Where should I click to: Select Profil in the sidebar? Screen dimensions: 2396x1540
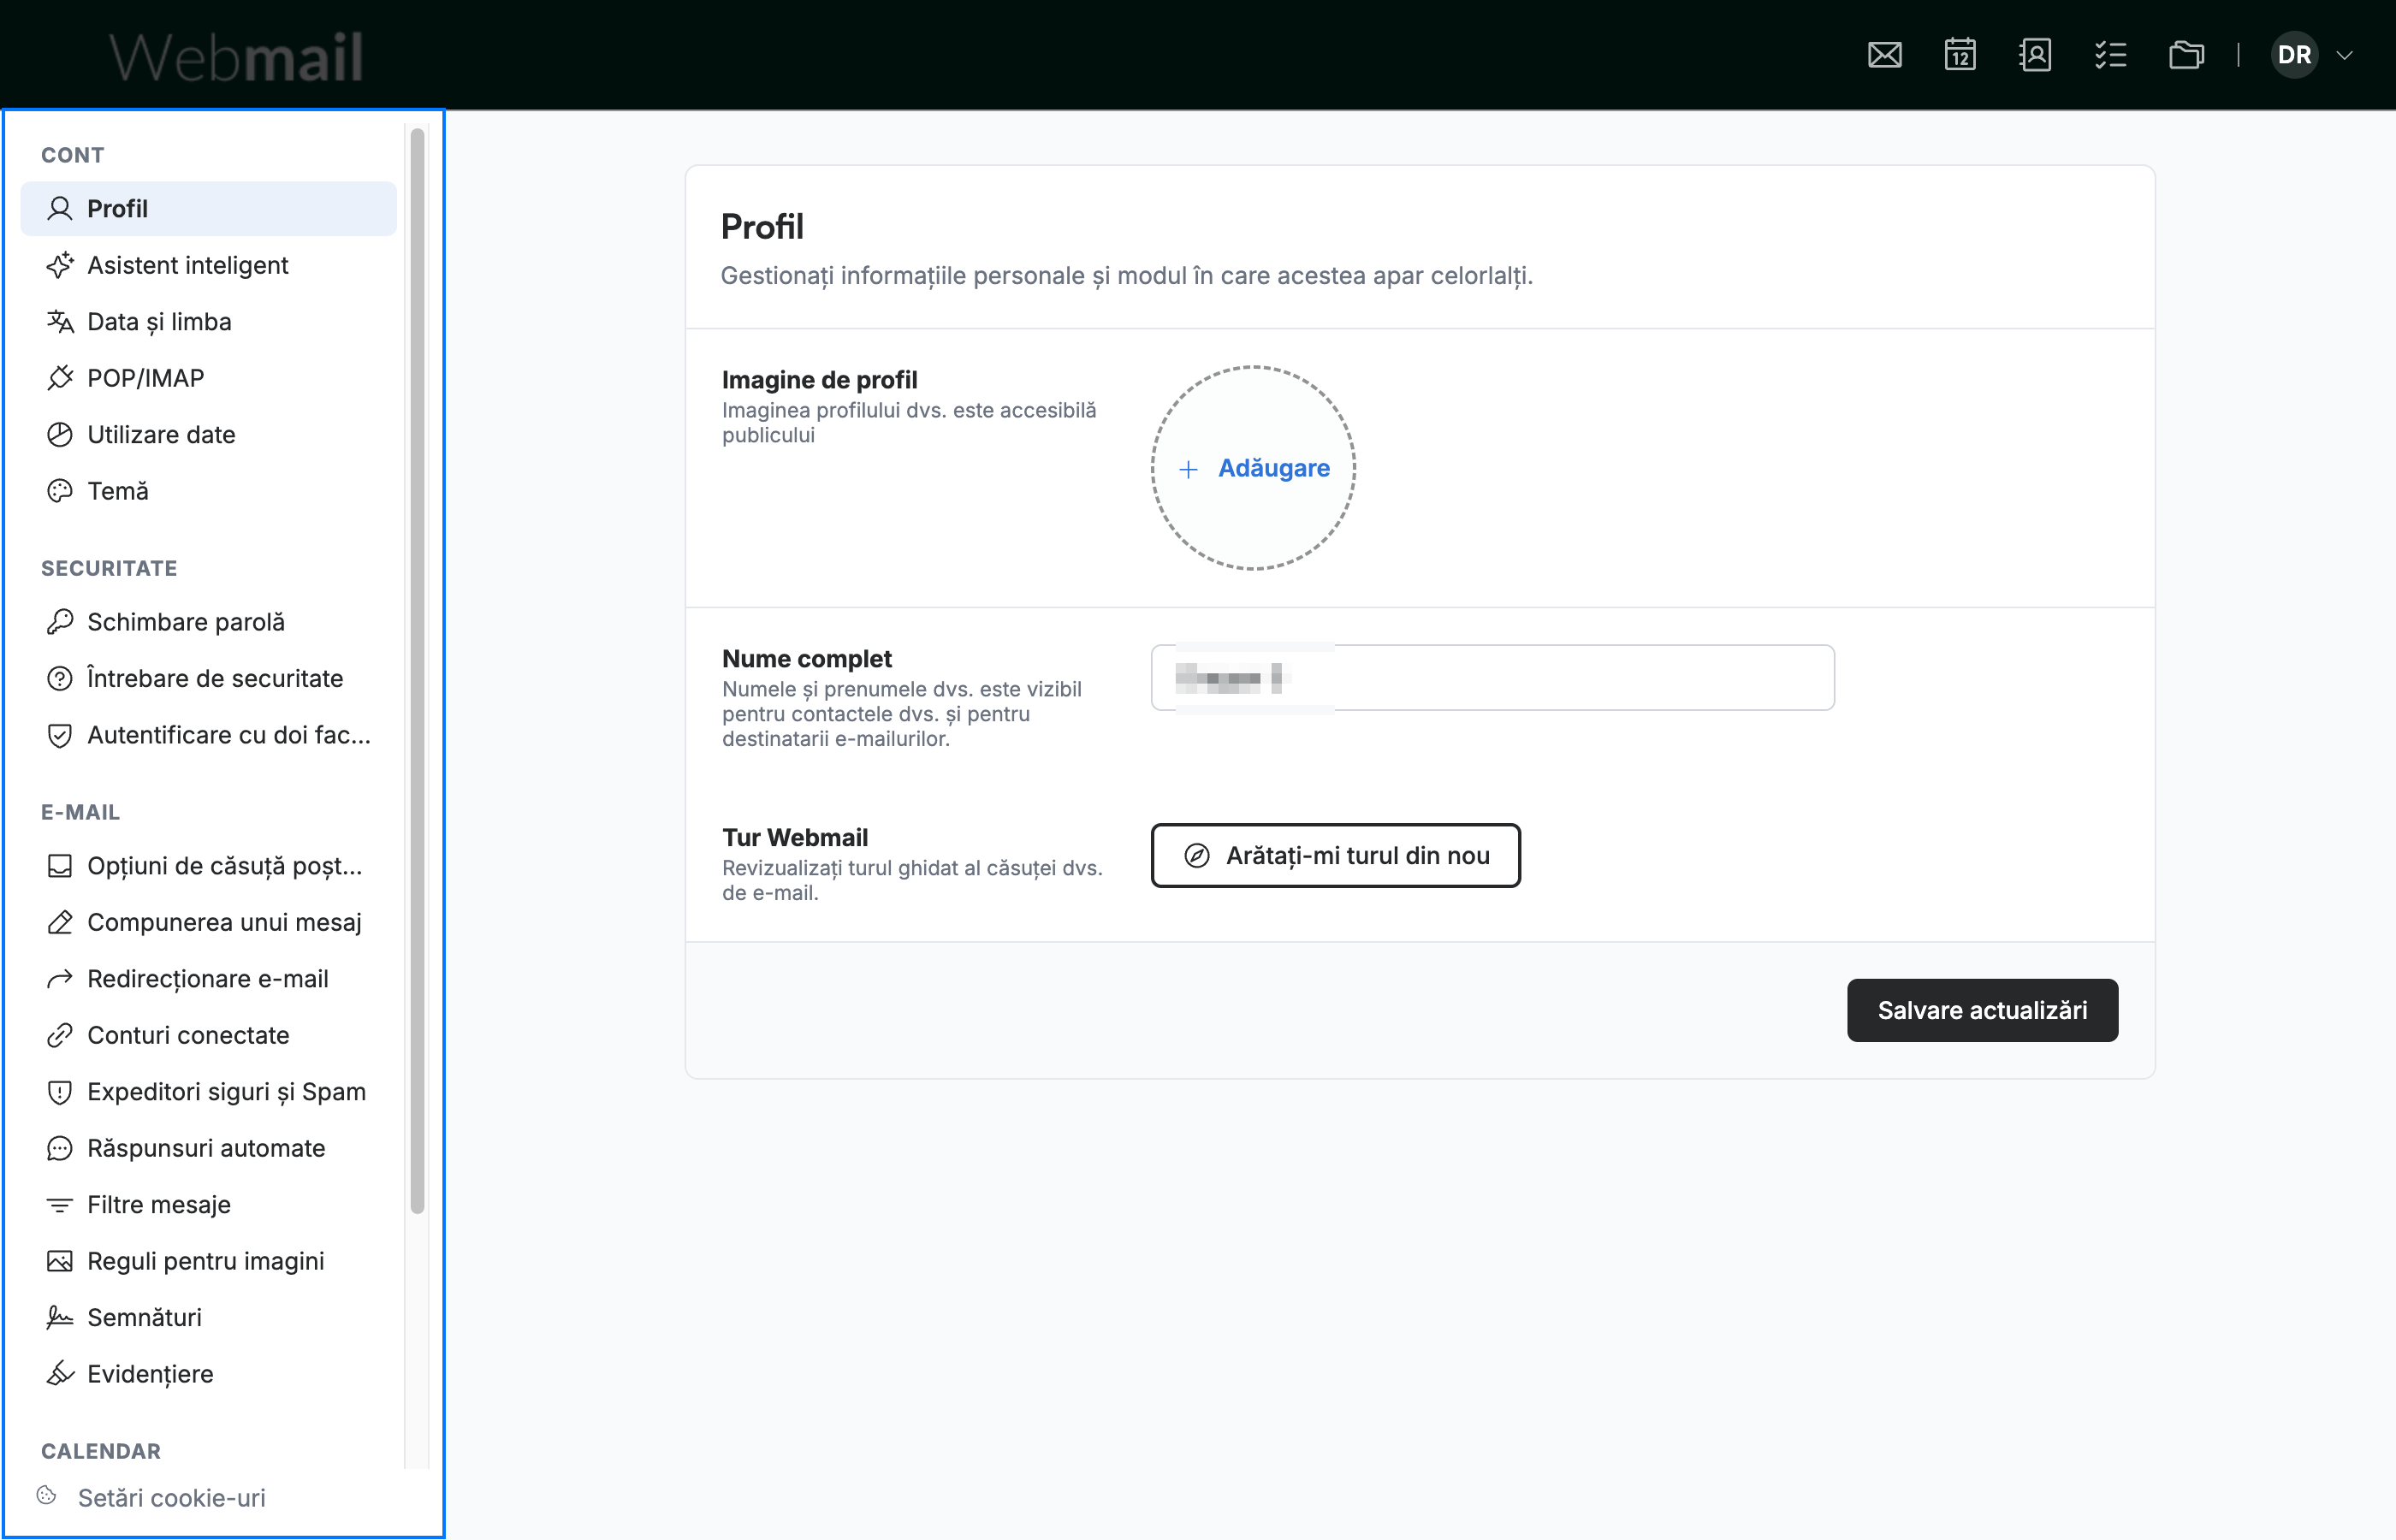(209, 208)
